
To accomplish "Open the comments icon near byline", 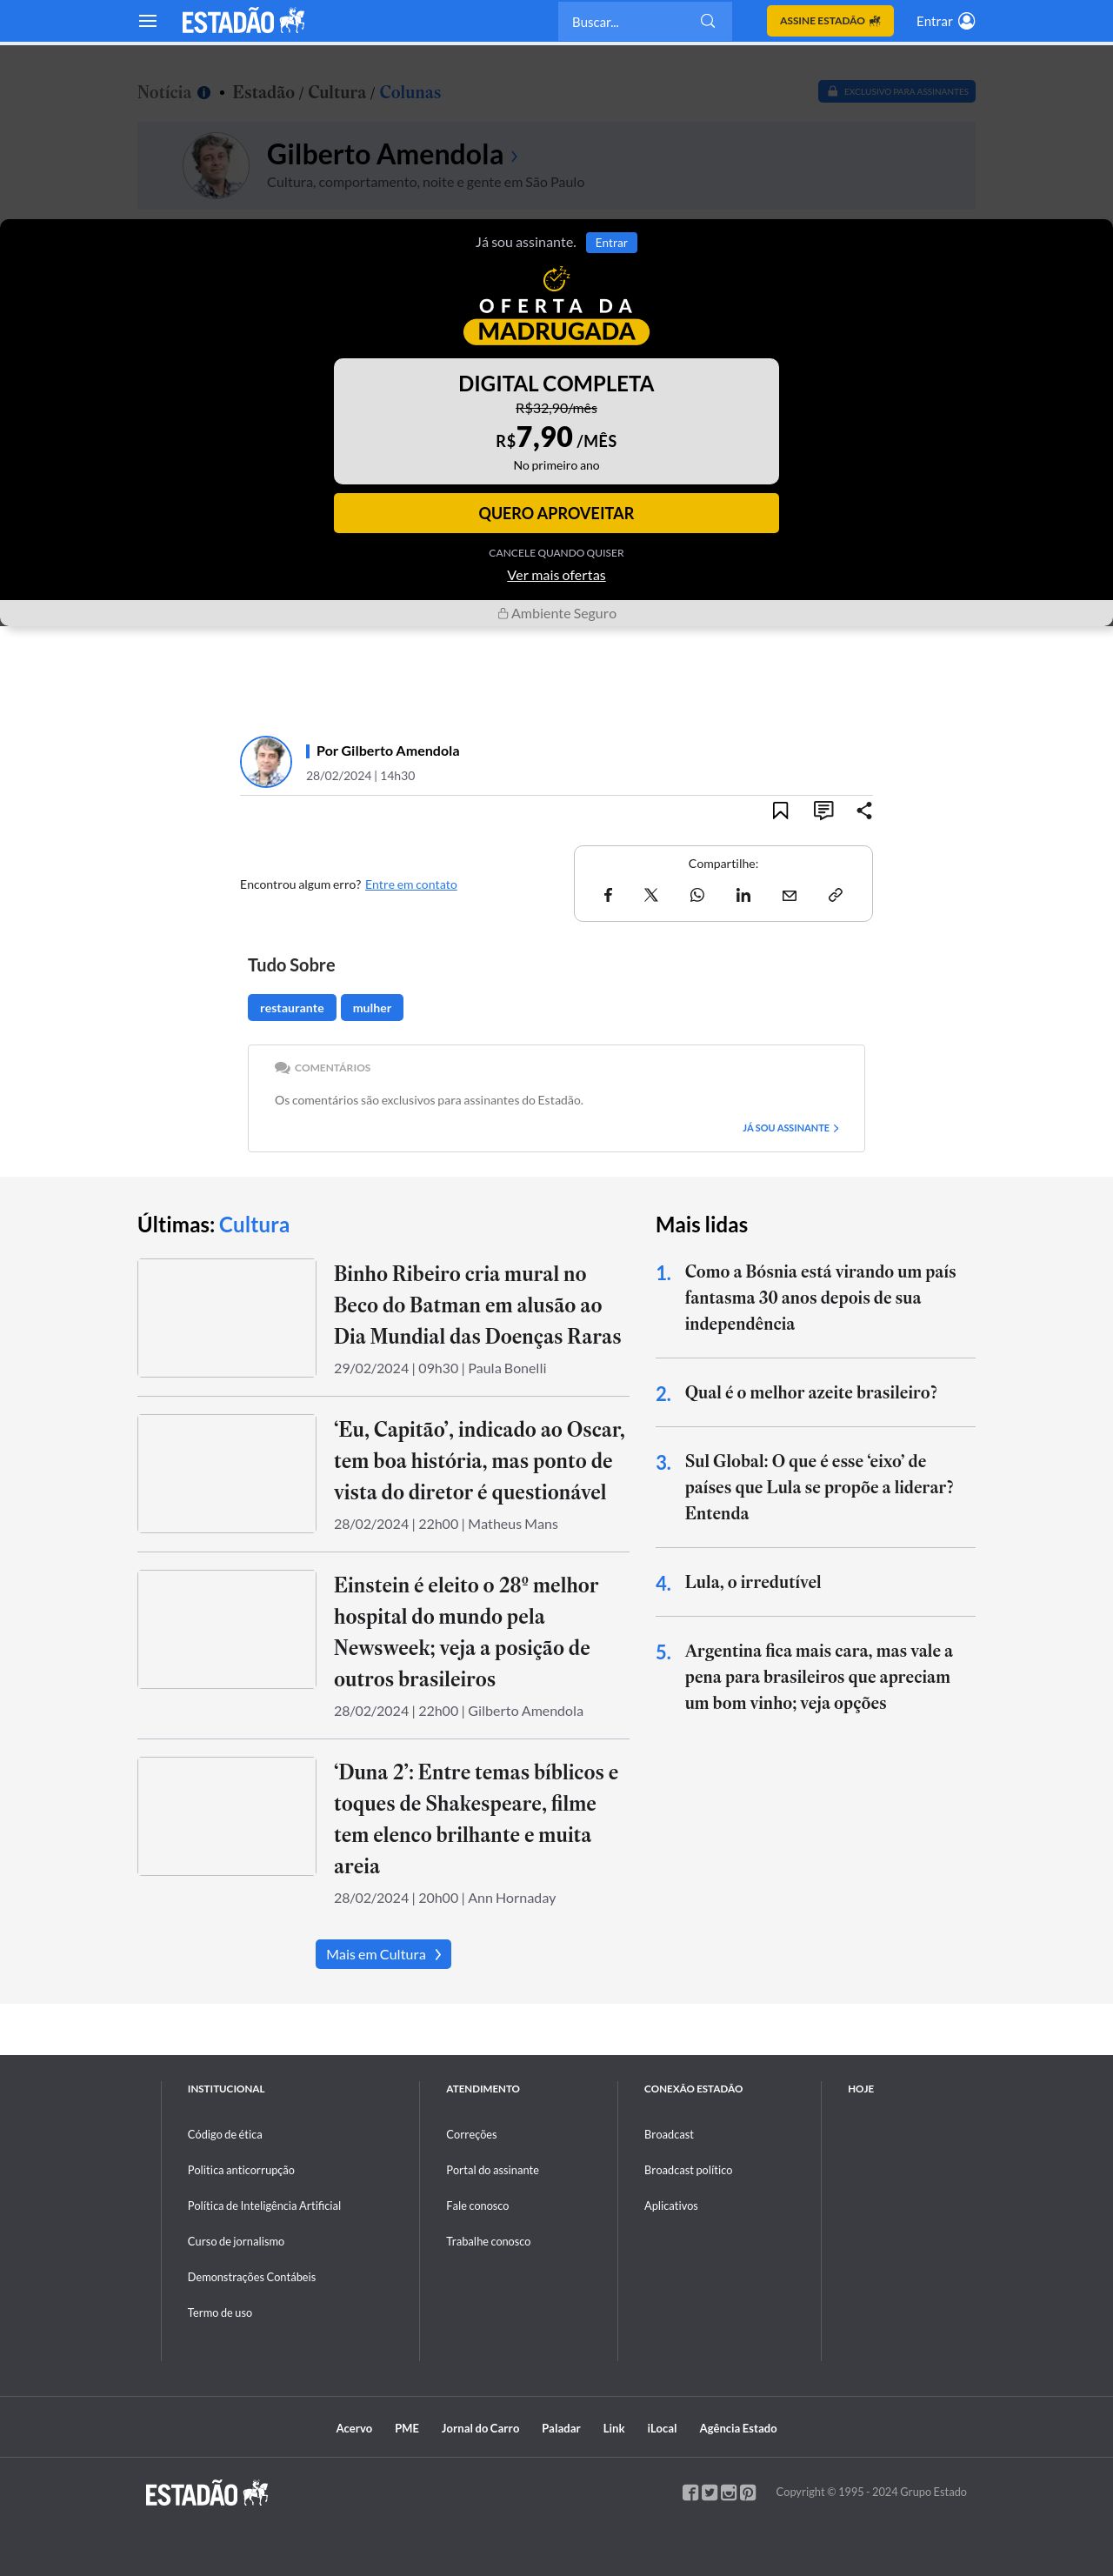I will click(x=823, y=811).
